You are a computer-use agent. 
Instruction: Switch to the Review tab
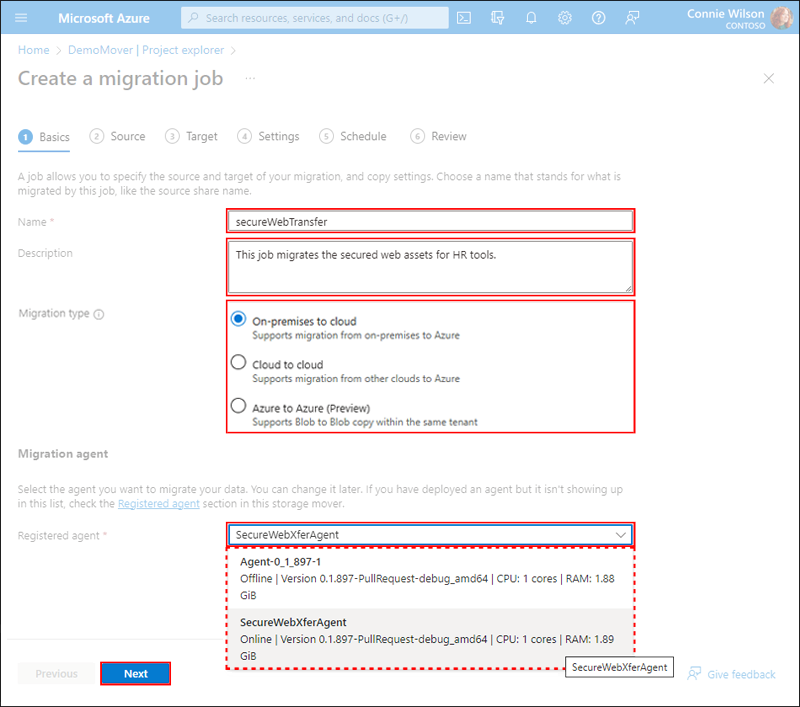tap(438, 136)
